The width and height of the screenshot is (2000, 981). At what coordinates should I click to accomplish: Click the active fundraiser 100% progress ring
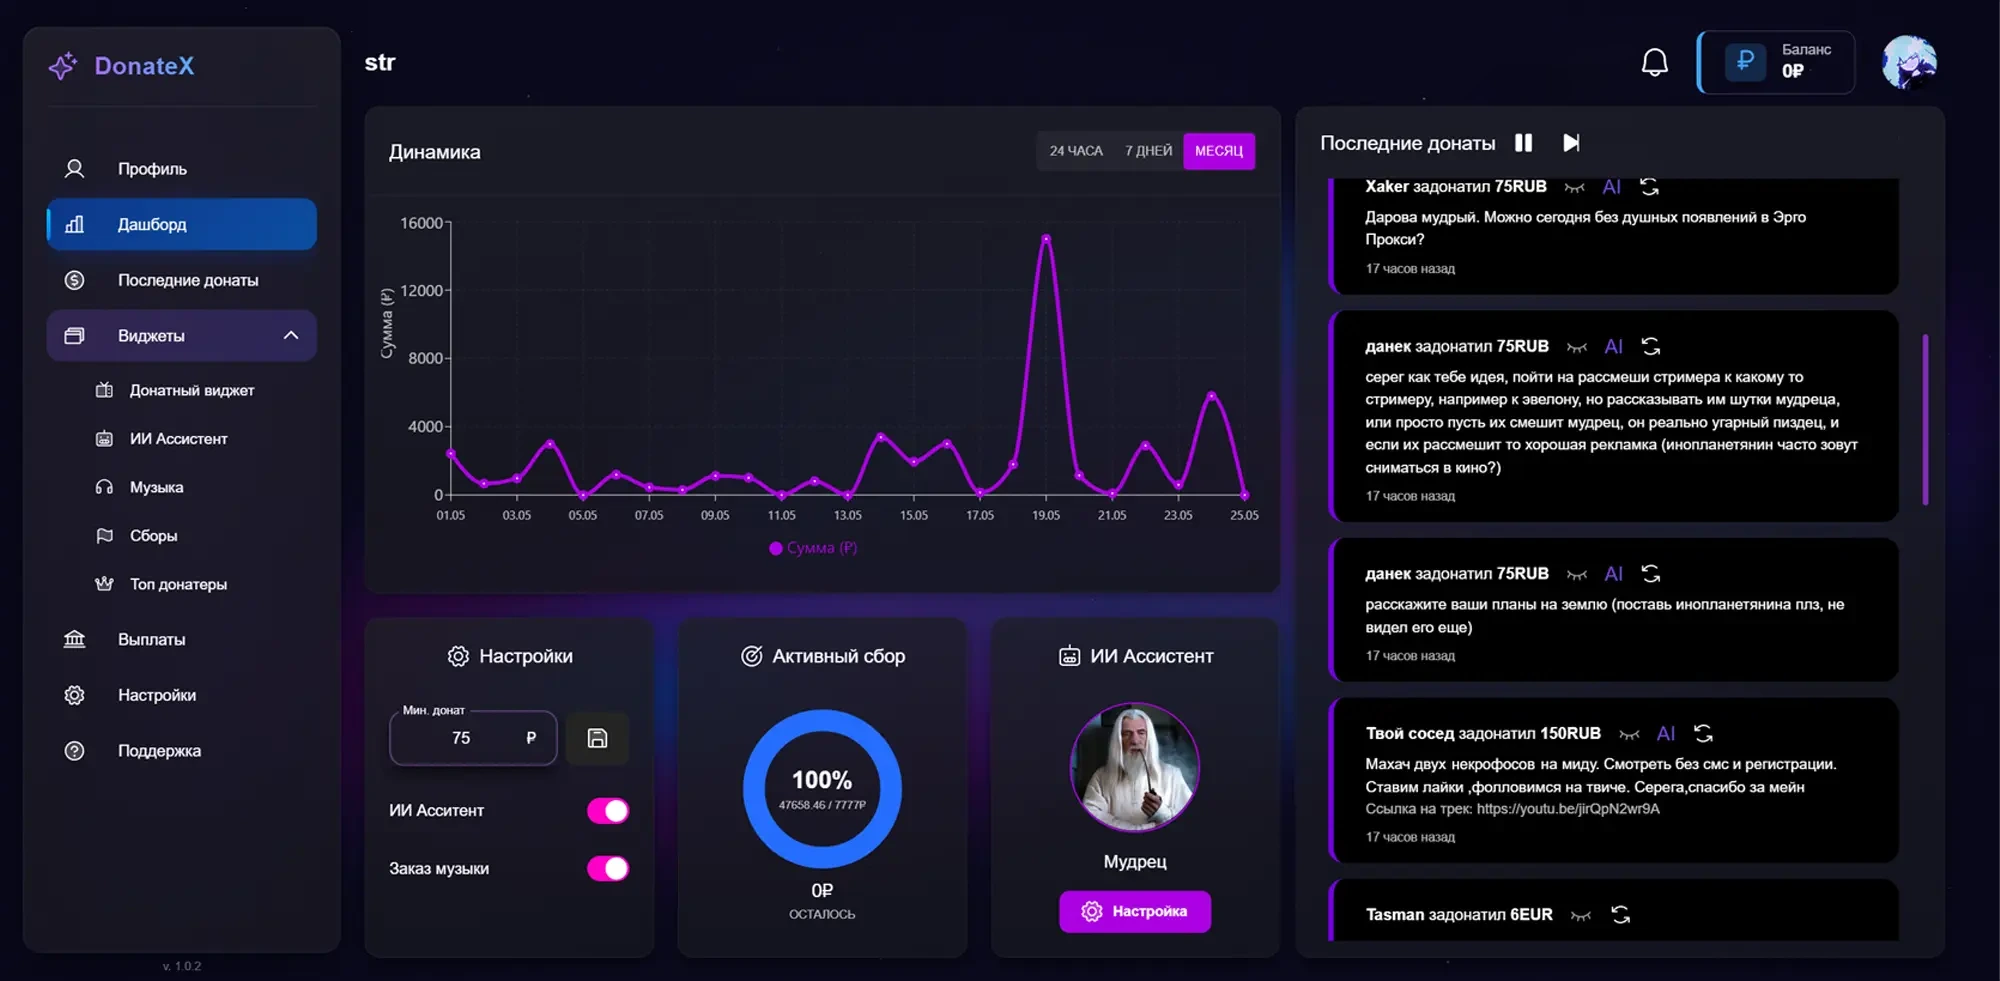click(822, 789)
